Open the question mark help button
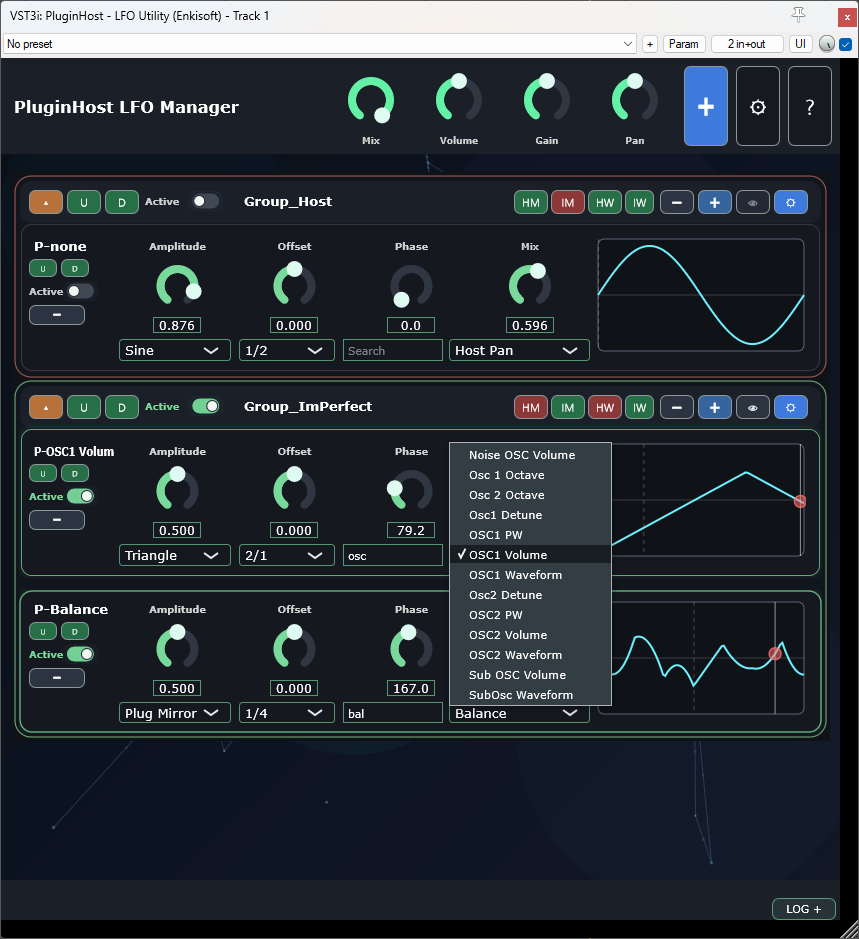 pos(810,107)
